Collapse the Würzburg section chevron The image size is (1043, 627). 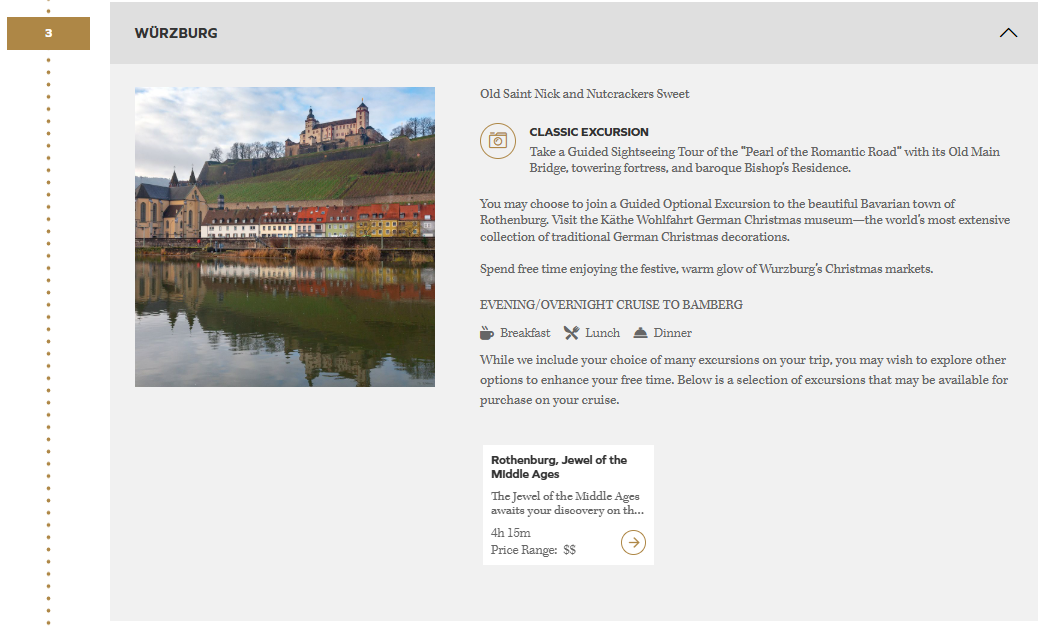1008,33
